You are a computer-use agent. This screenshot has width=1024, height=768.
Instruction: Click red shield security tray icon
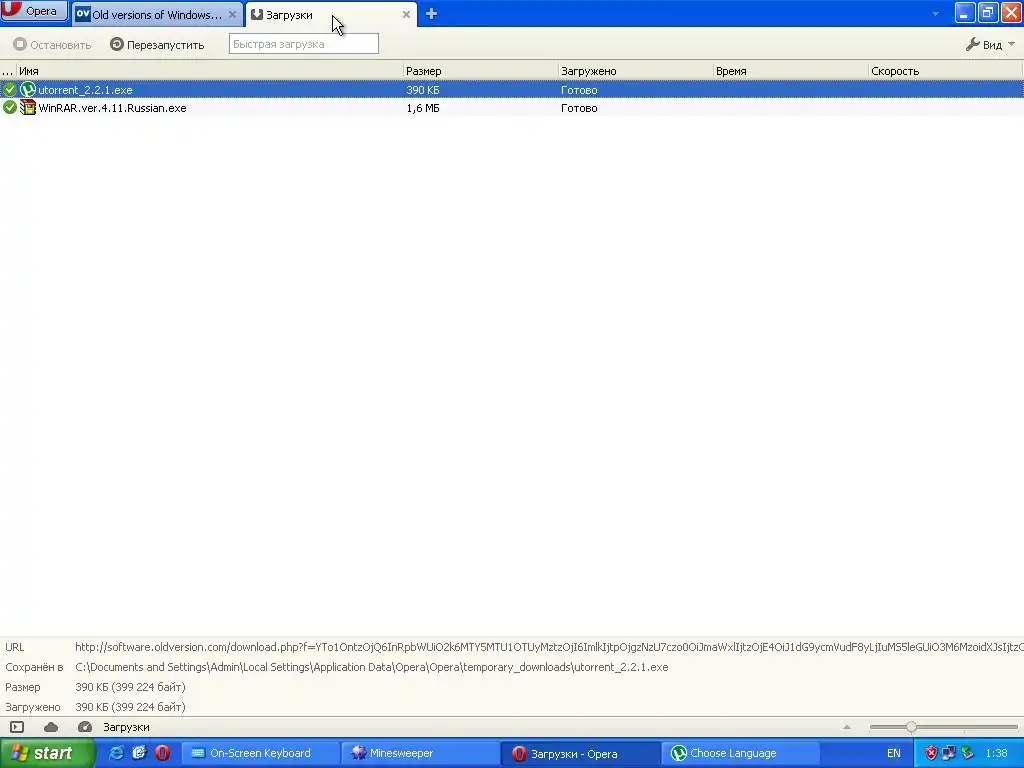tap(932, 753)
